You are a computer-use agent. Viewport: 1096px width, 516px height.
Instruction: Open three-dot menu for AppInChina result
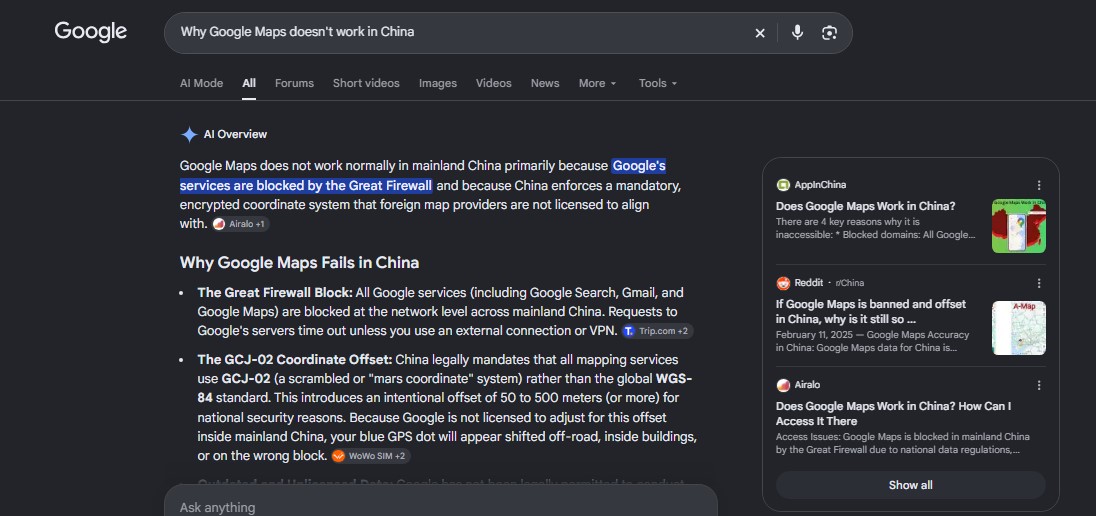click(1039, 185)
